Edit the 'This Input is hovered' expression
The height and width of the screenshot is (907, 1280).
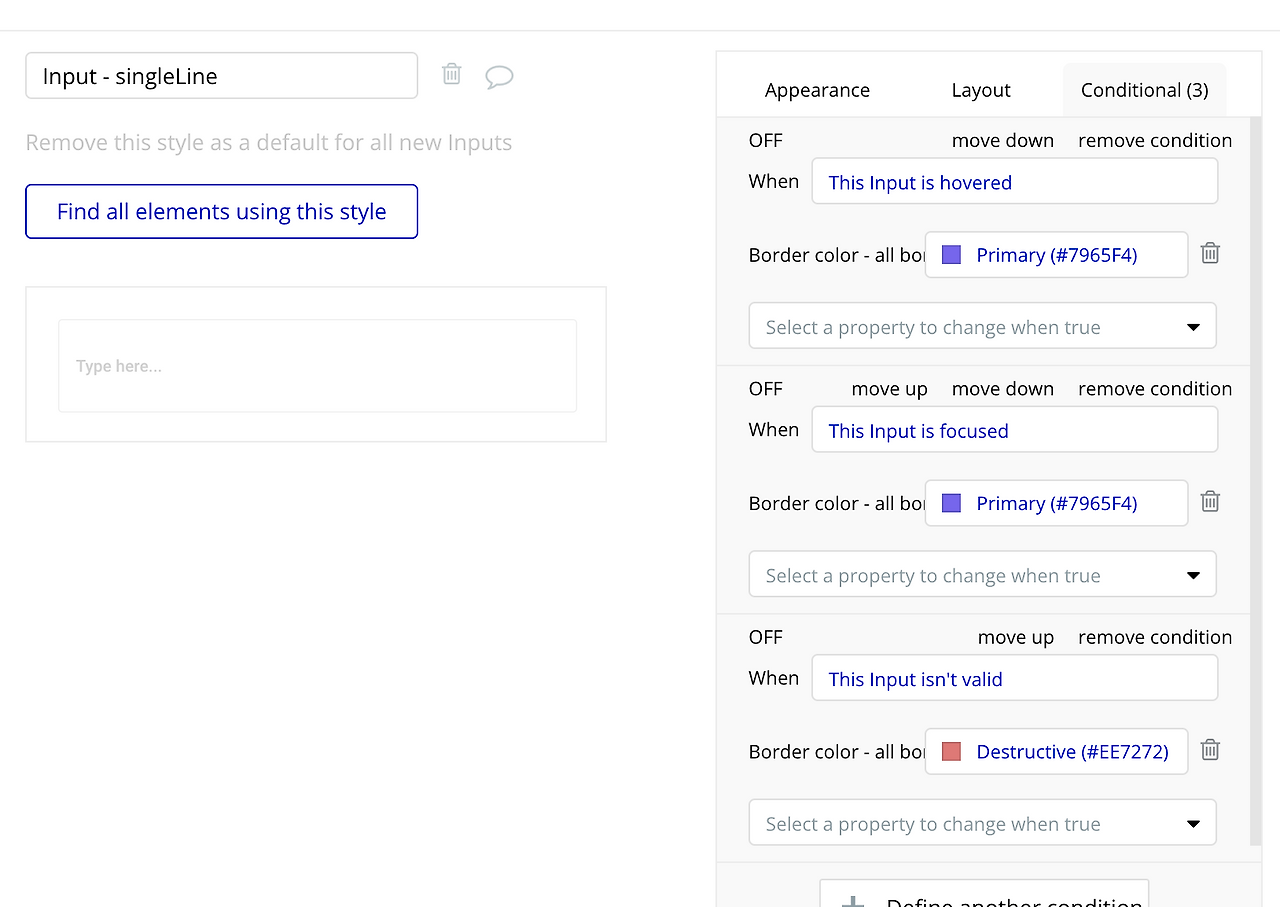(1014, 182)
